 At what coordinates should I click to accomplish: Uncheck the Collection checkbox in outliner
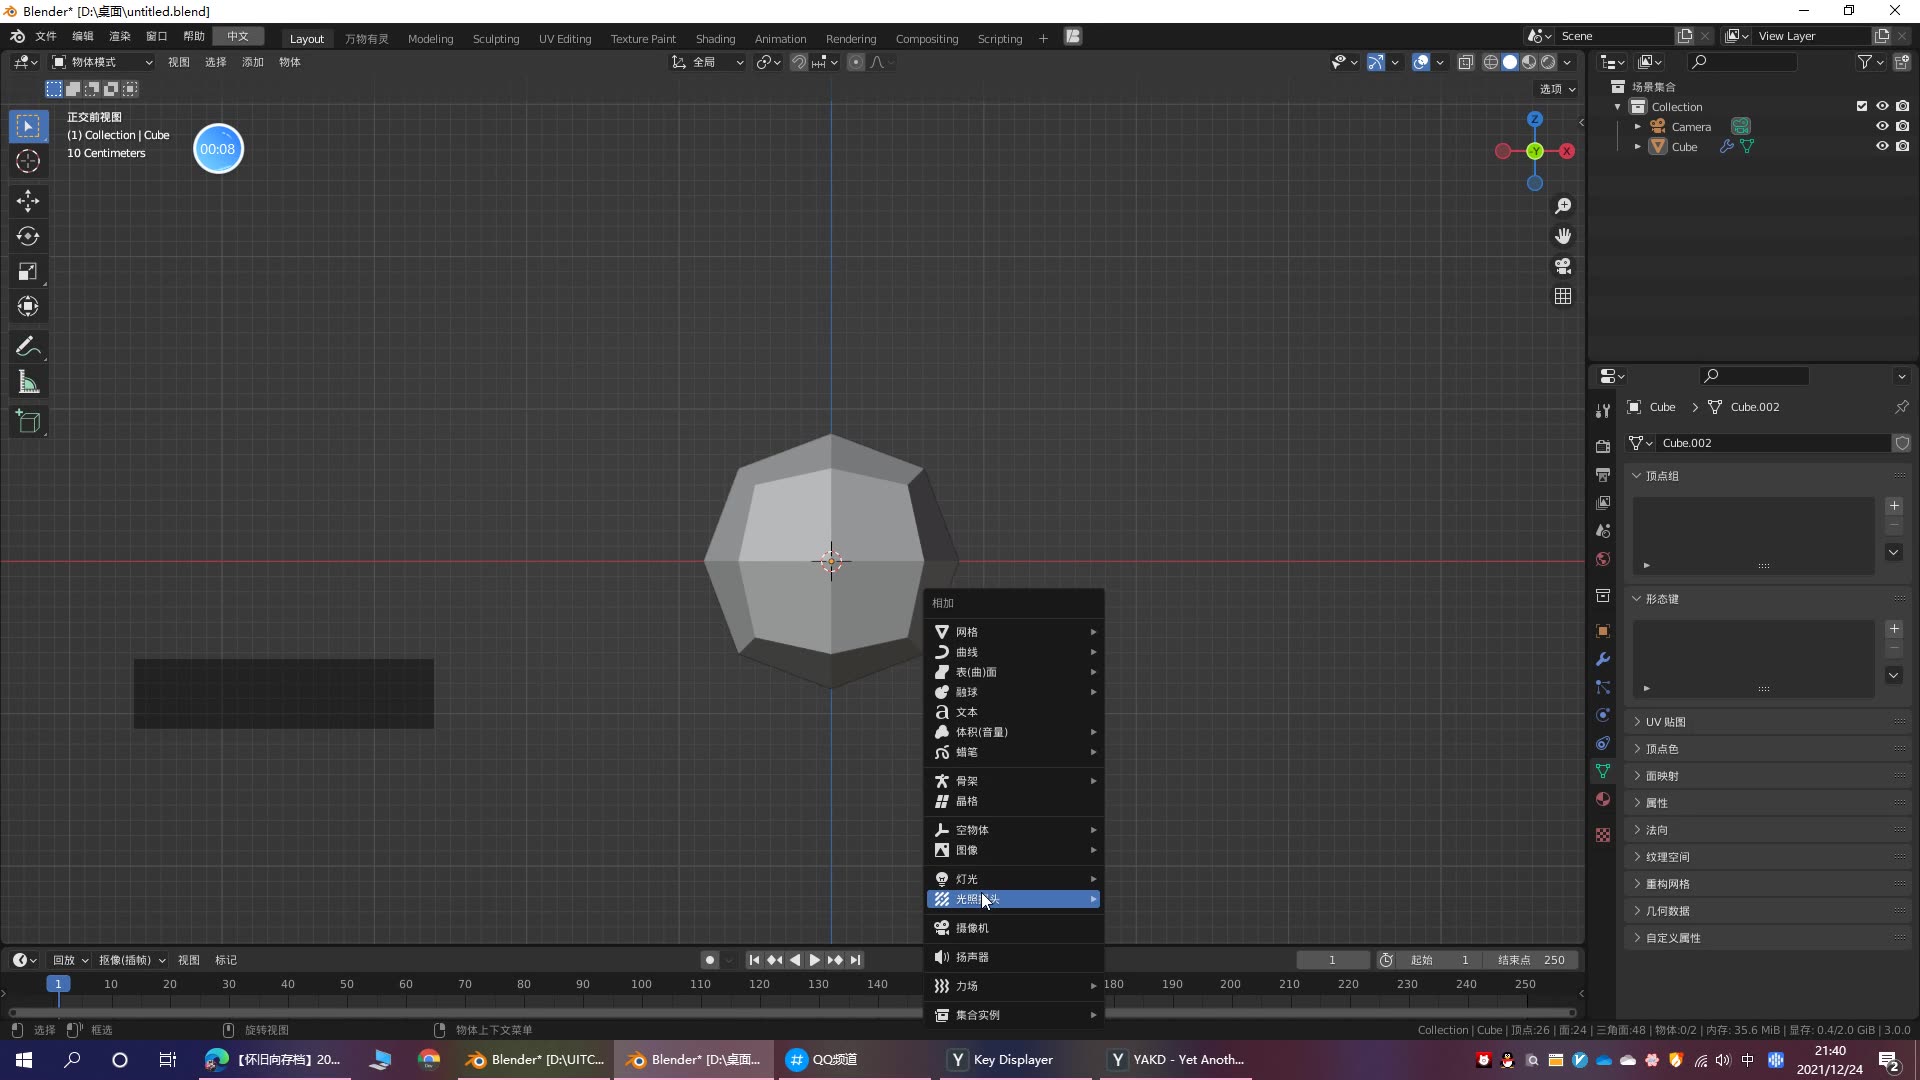[1861, 106]
